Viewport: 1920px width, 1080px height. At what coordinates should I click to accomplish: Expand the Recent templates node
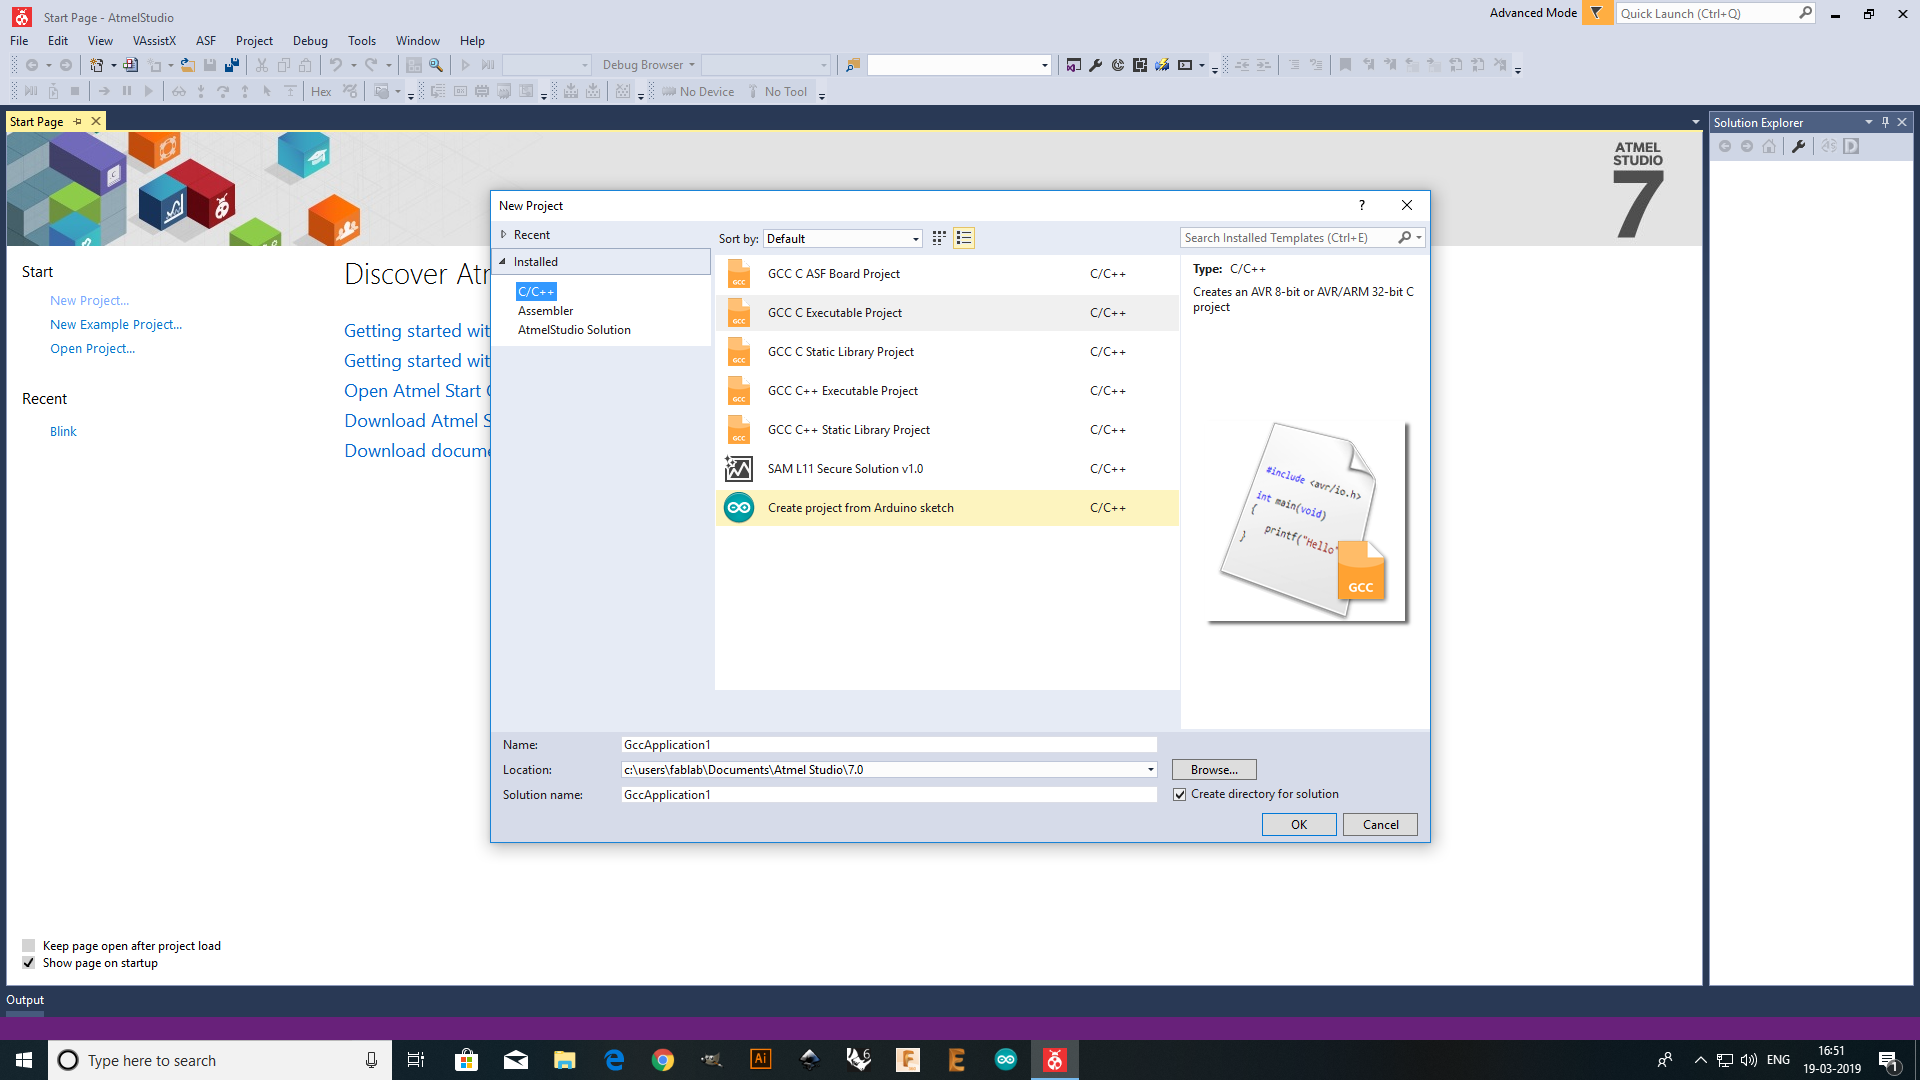504,235
